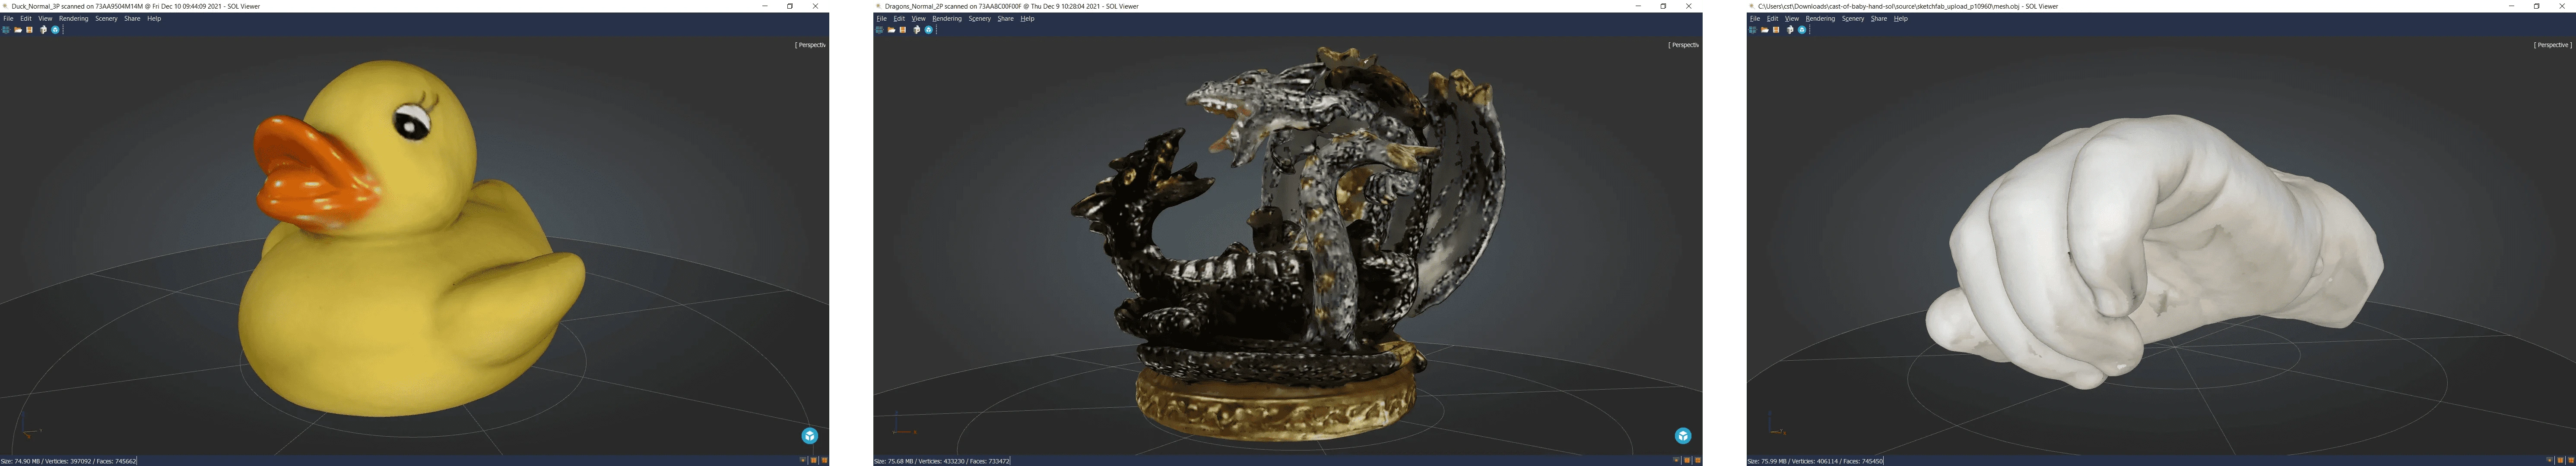Open the Help menu in the mesh.obj window

pos(1901,18)
